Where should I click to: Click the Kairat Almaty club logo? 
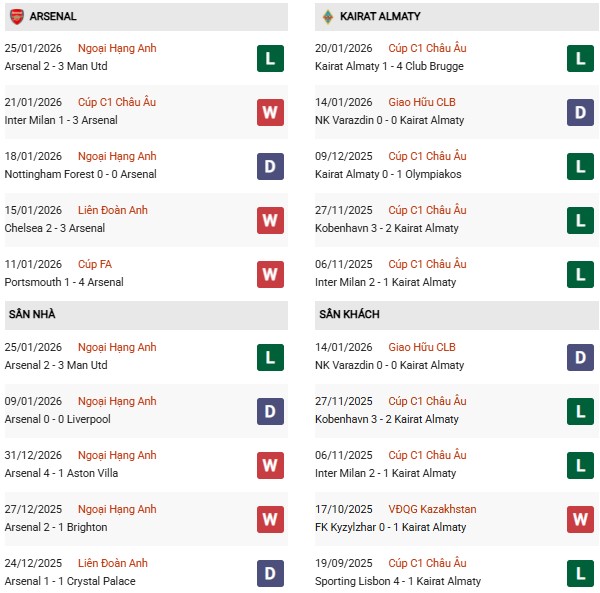(327, 16)
